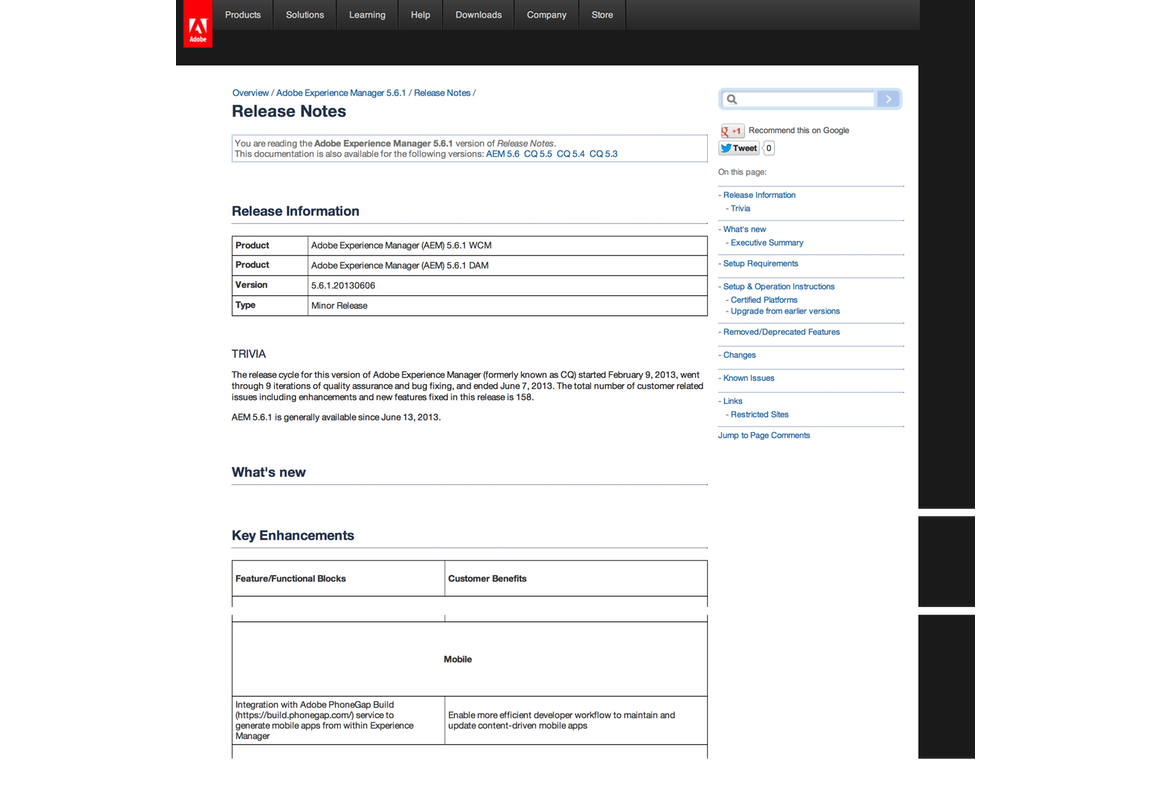Jump to Trivia sidebar link
Screen dimensions: 1152x800
coord(741,209)
